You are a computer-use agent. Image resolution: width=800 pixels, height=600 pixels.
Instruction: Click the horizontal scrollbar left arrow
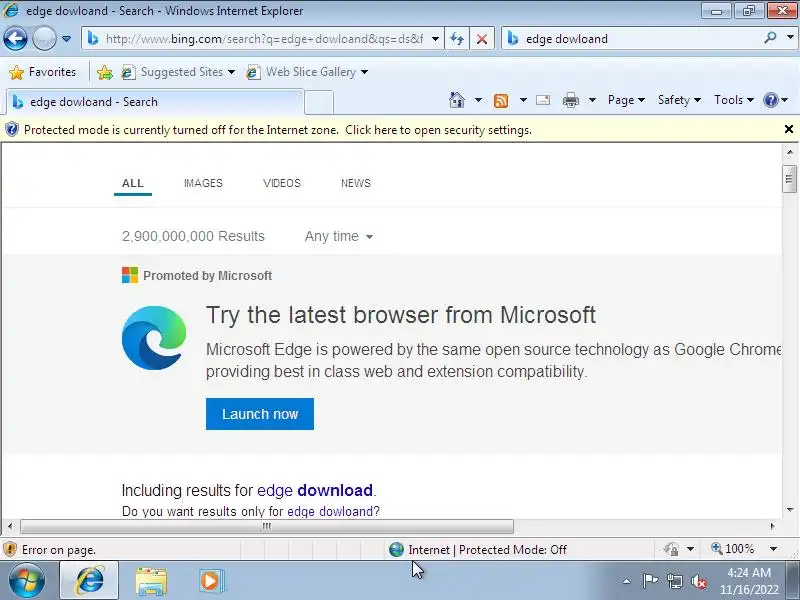click(10, 526)
